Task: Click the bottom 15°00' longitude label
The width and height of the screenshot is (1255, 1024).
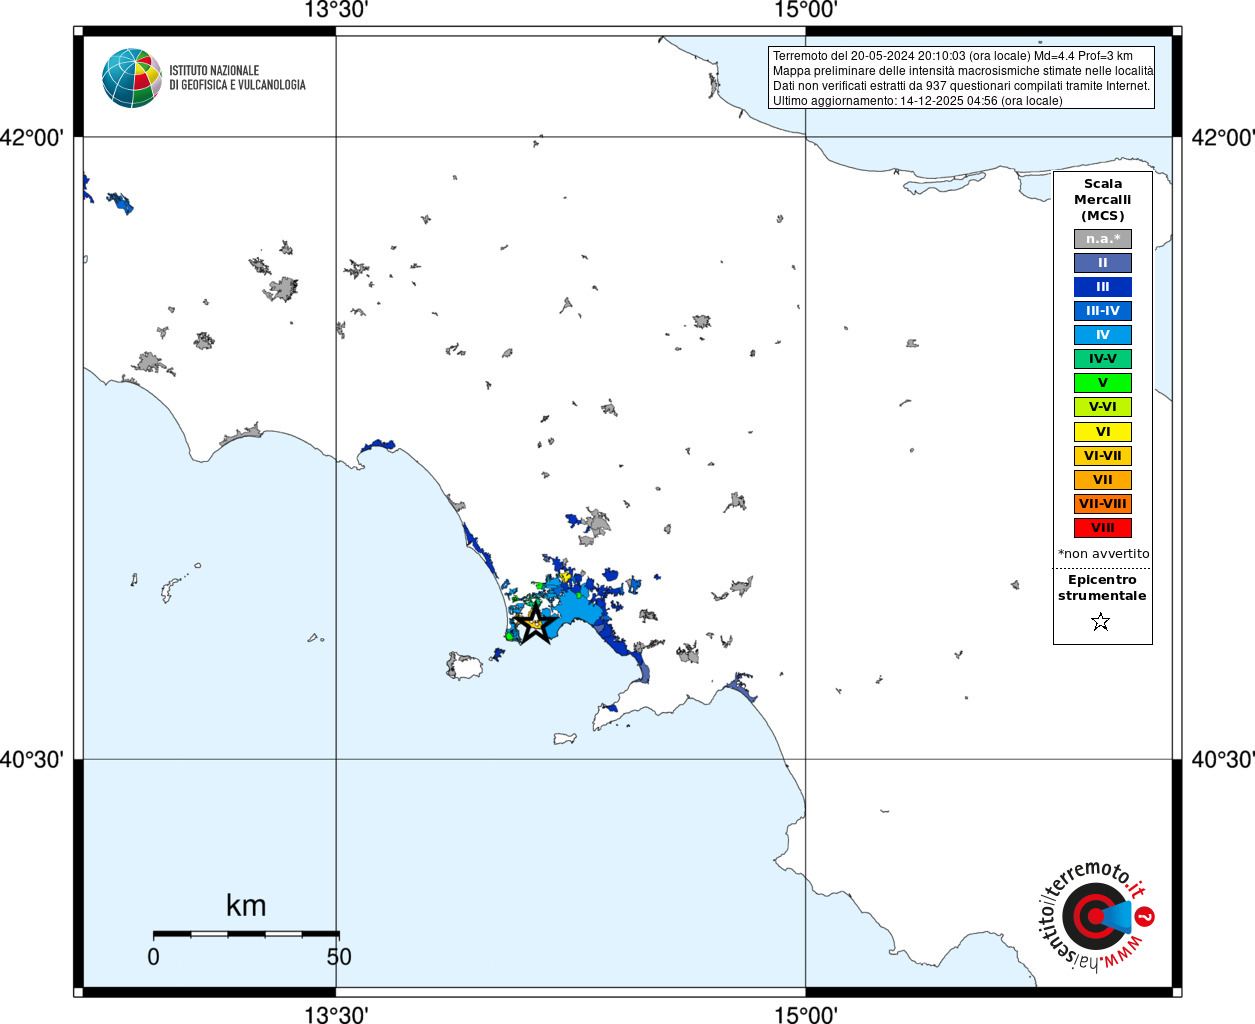Action: [805, 1015]
